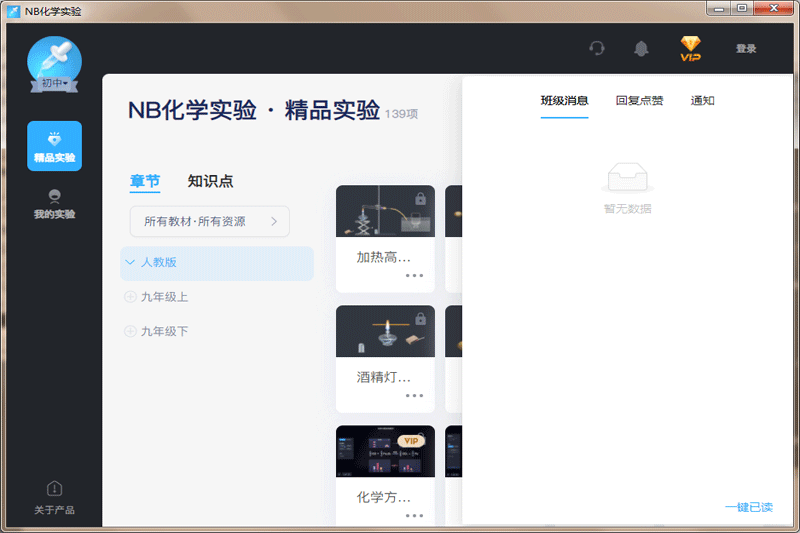This screenshot has width=800, height=533.
Task: Select the 知识点 tab
Action: click(210, 182)
